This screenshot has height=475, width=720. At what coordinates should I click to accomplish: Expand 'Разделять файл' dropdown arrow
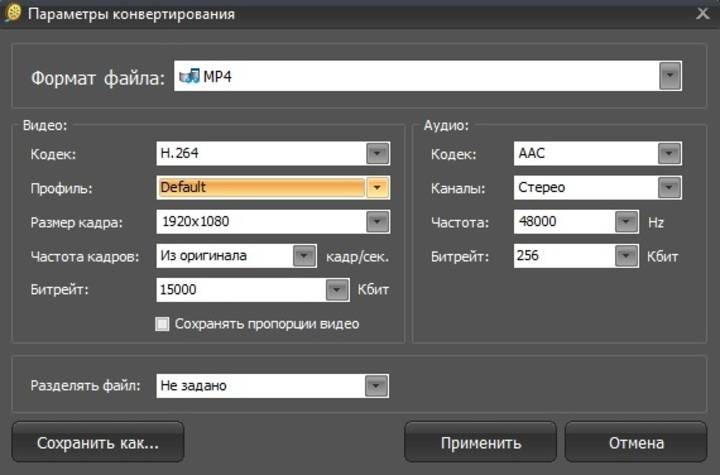(x=376, y=385)
